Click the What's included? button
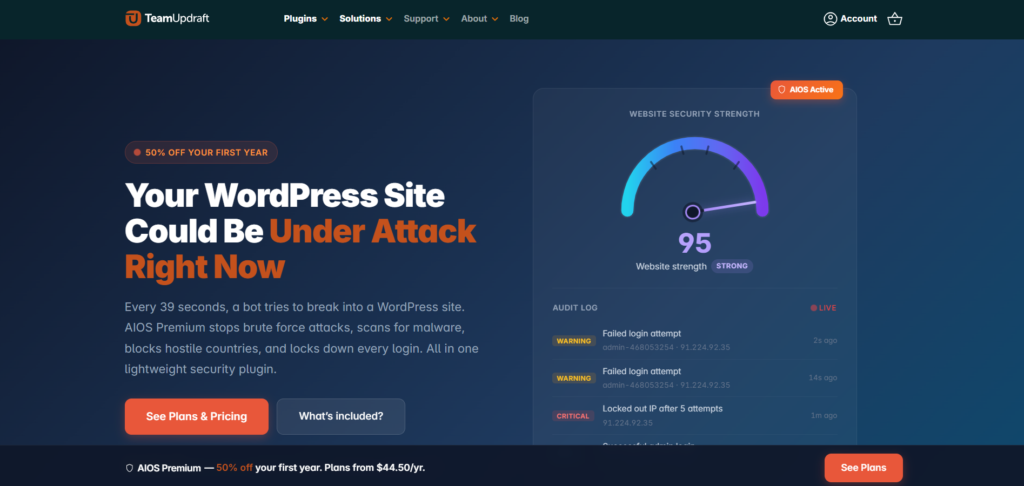This screenshot has height=486, width=1024. (x=341, y=416)
